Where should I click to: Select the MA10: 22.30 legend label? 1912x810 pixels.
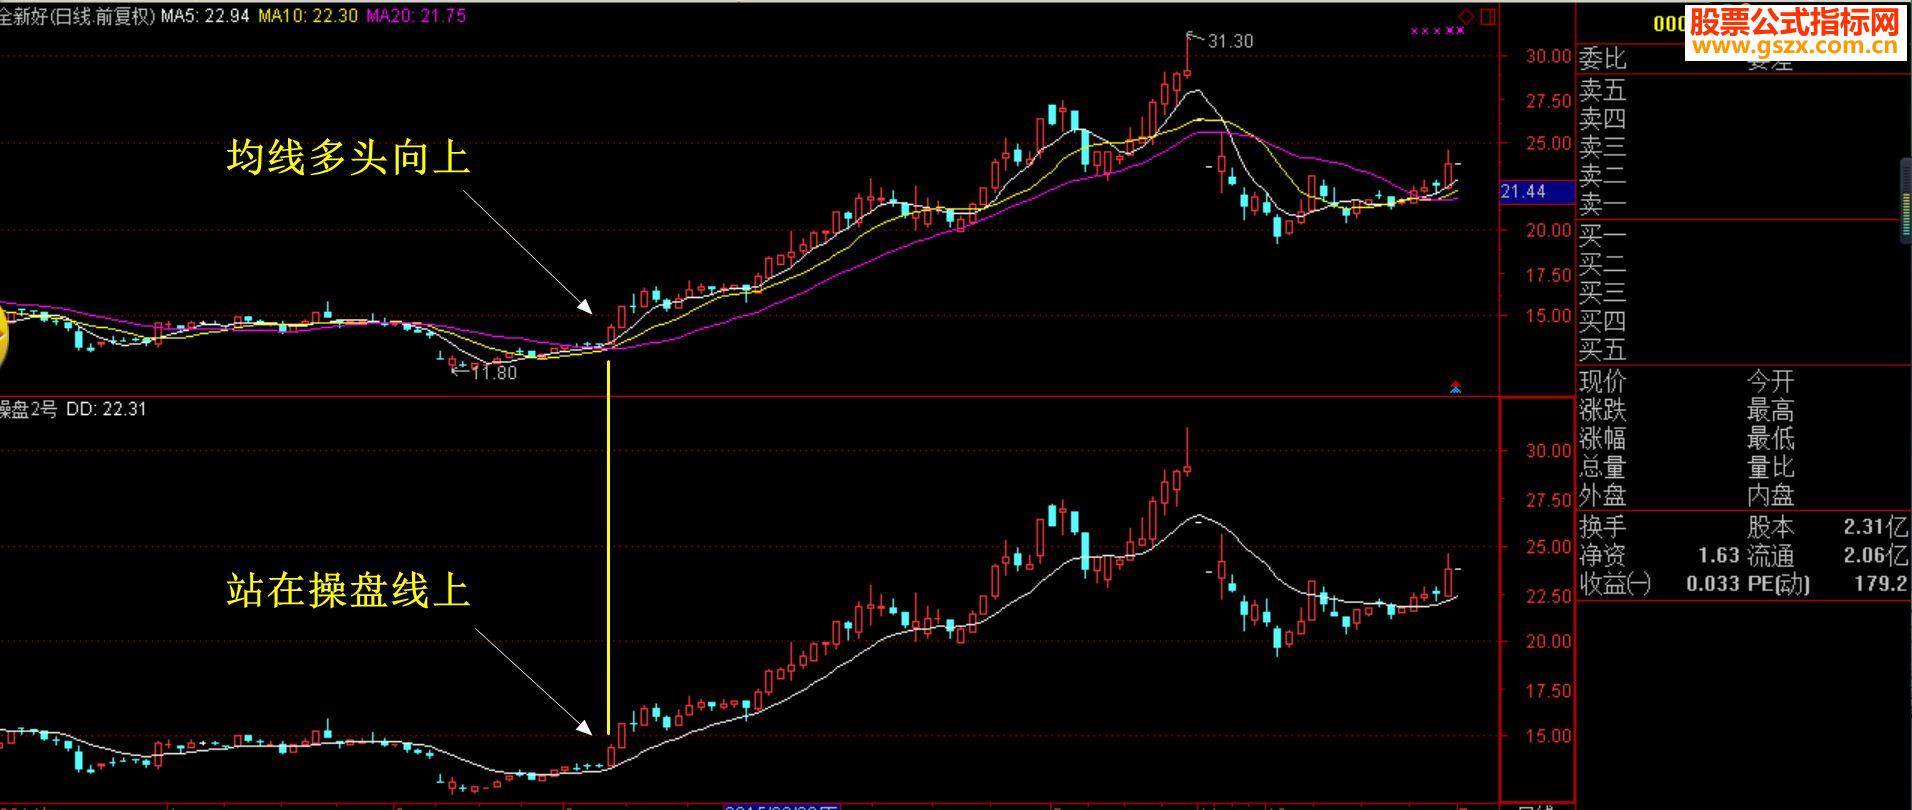click(x=308, y=16)
